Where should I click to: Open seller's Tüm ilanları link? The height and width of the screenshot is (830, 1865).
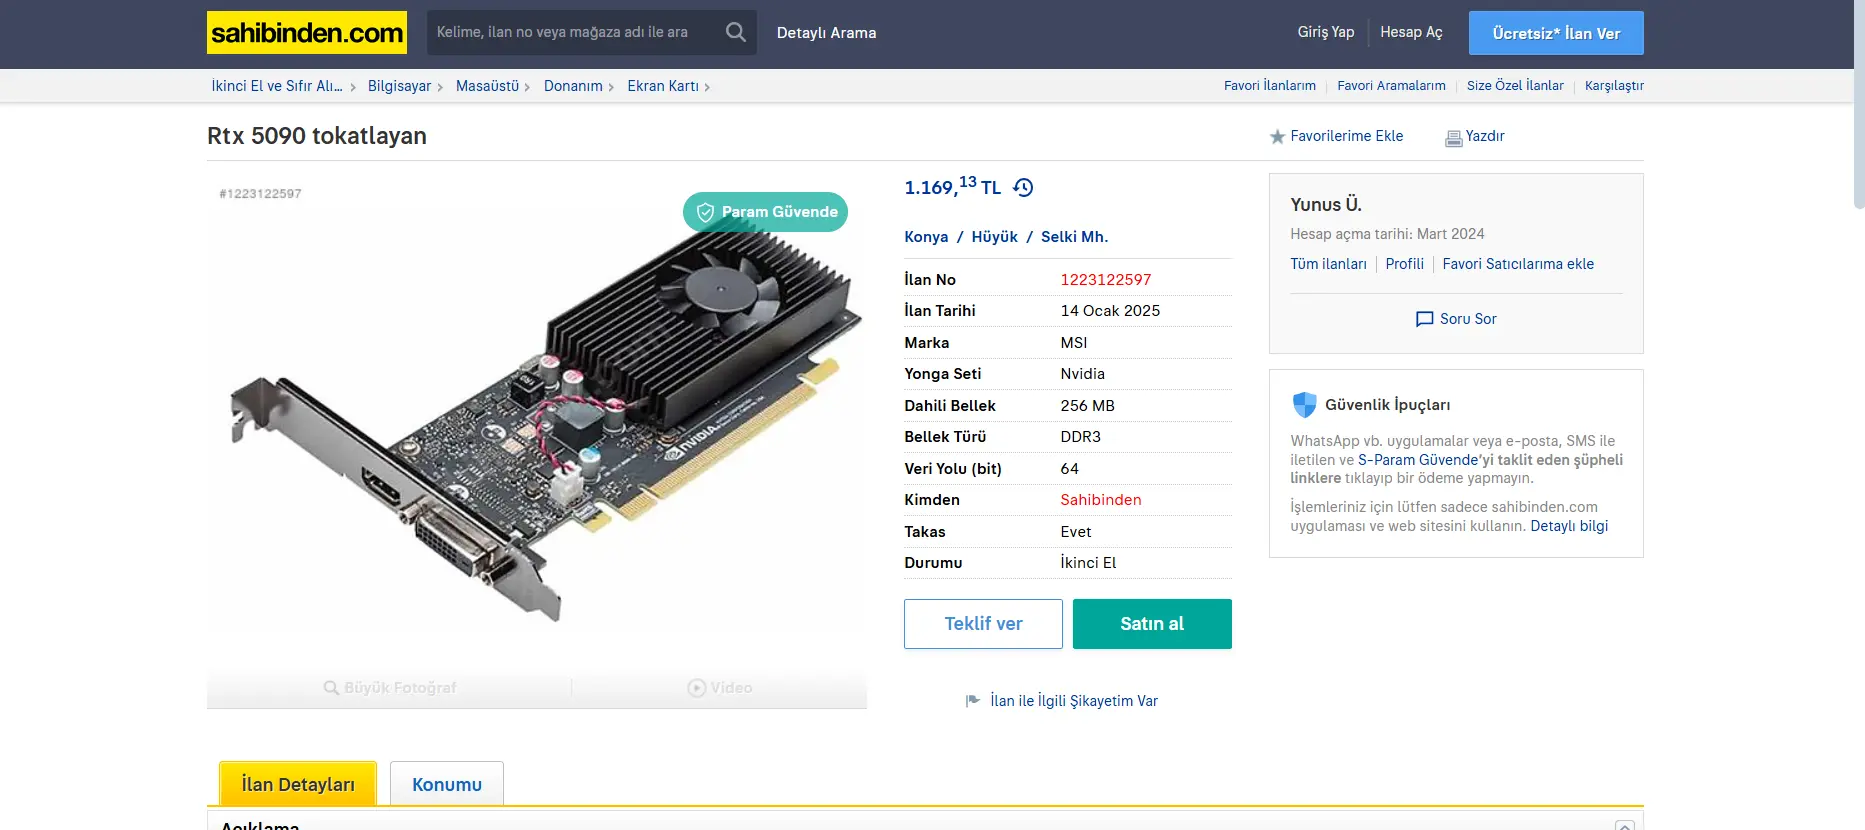point(1328,264)
